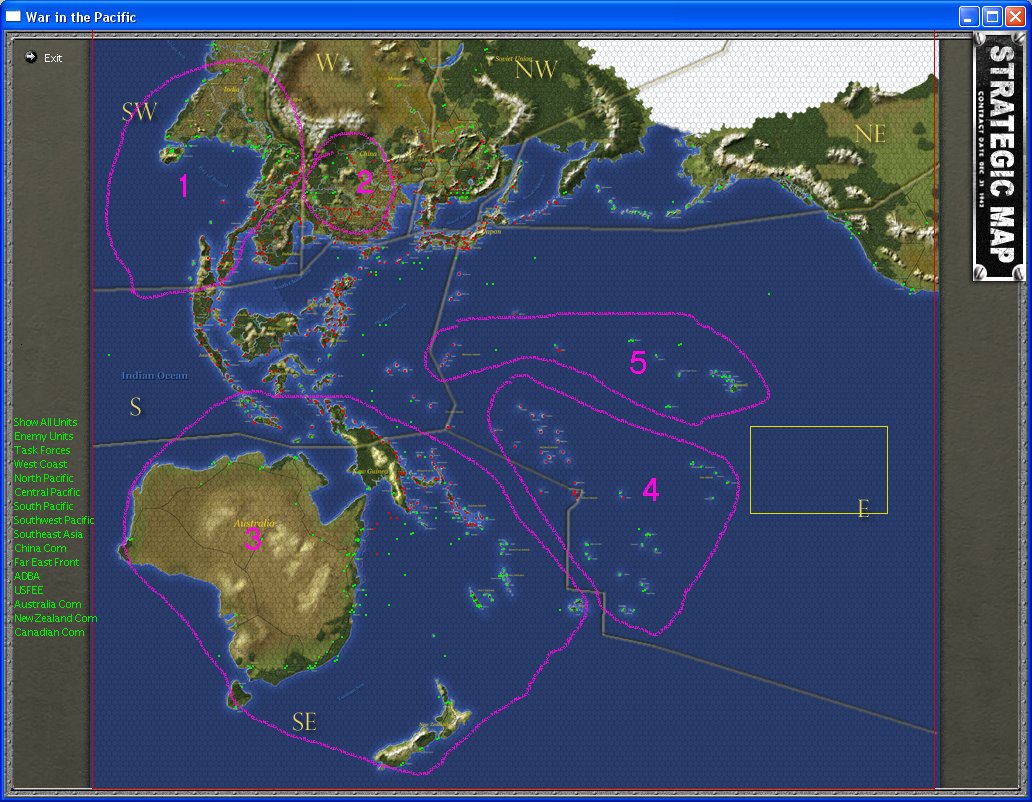Click the Exit arrow icon

tap(30, 57)
